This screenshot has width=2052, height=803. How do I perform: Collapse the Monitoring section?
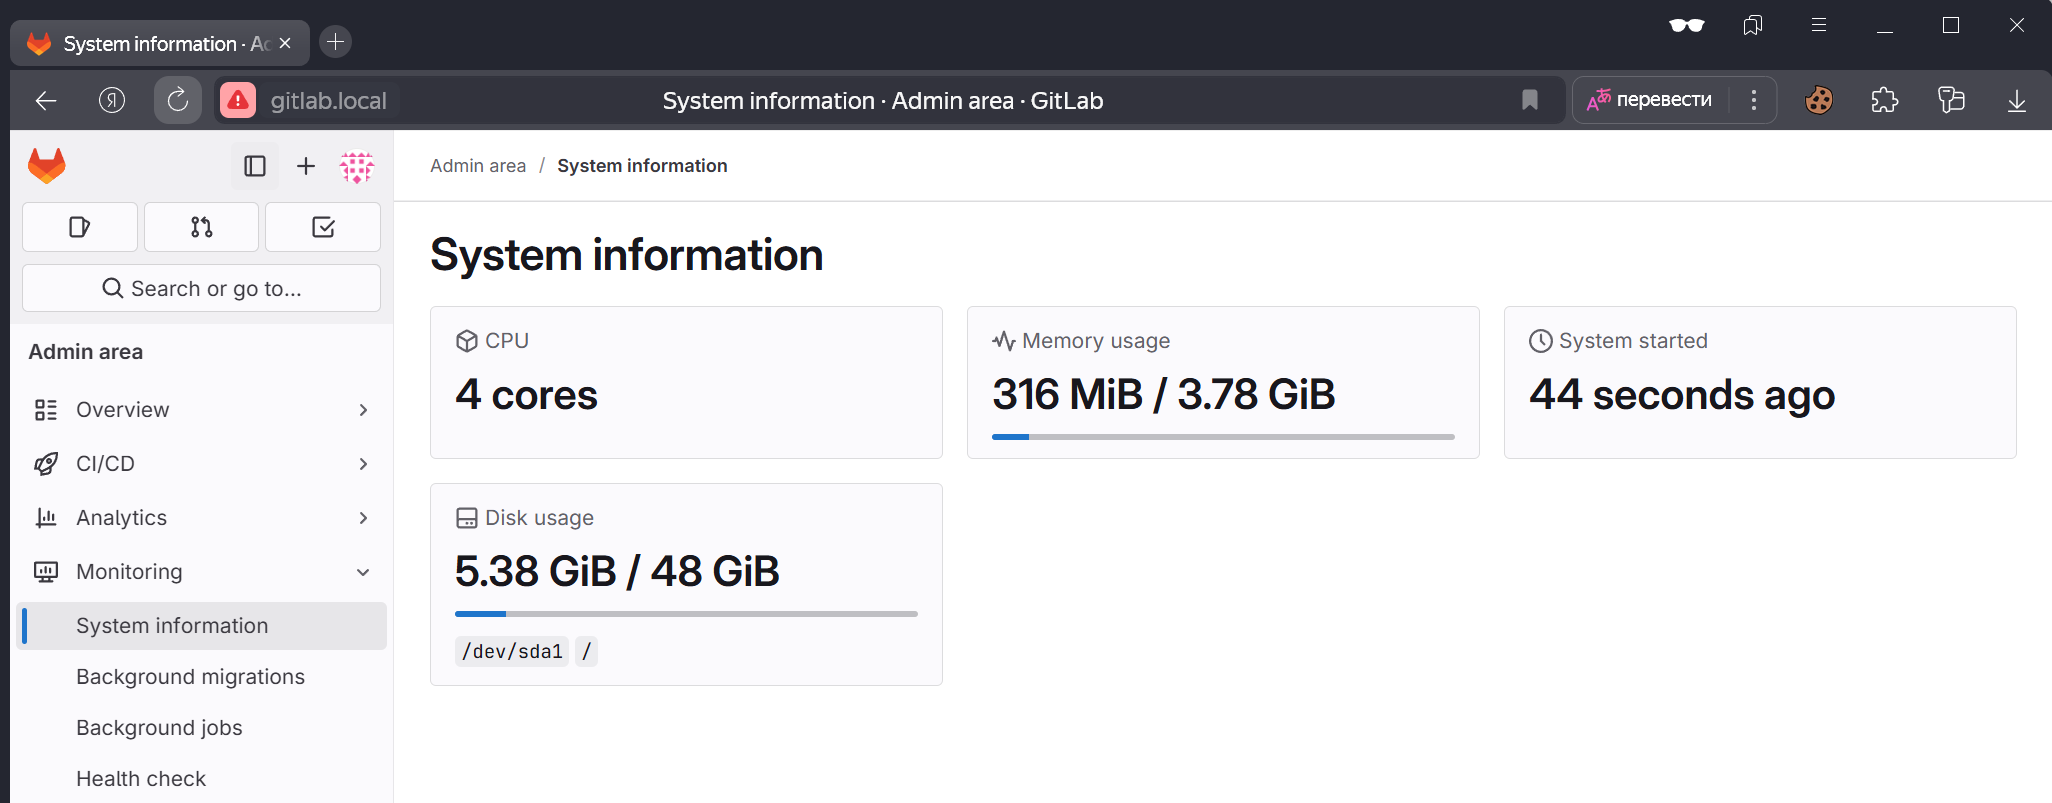[201, 572]
